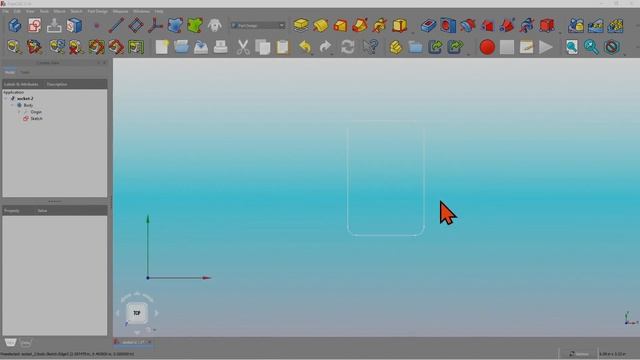Open the Macro menu
640x360 pixels.
click(59, 11)
